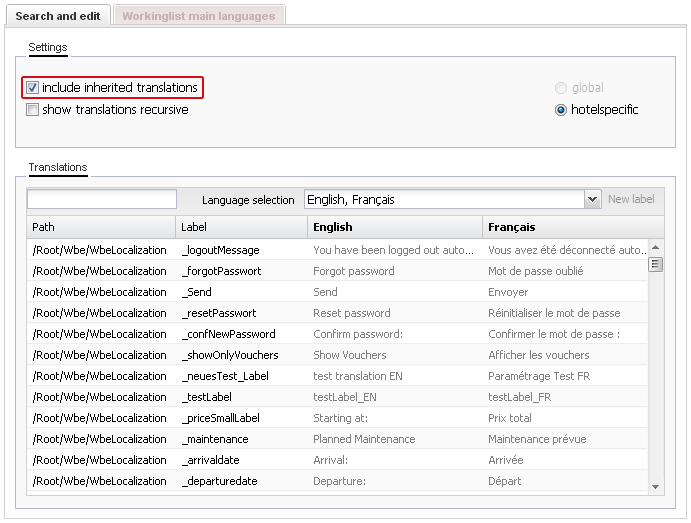This screenshot has width=691, height=523.
Task: Sort by the Label column header
Action: (241, 228)
